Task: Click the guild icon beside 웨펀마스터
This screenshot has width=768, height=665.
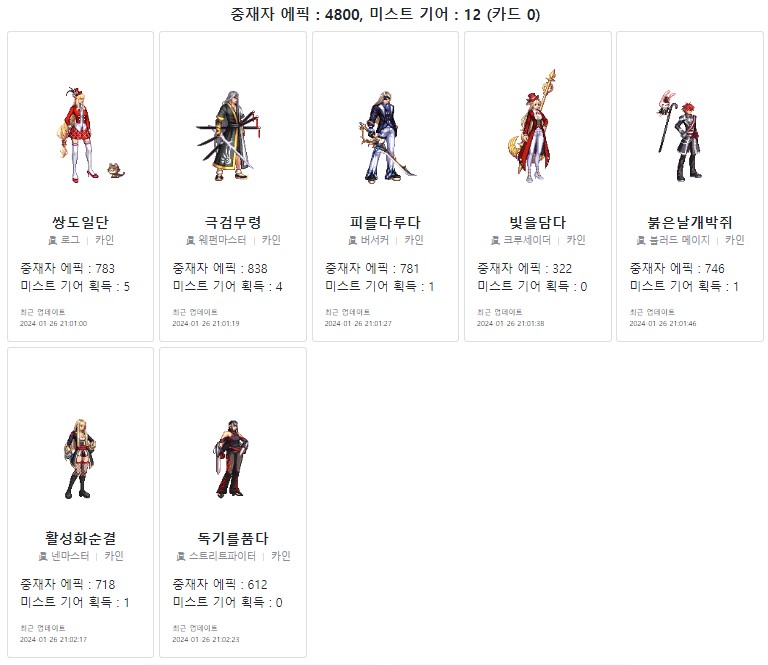Action: 191,240
